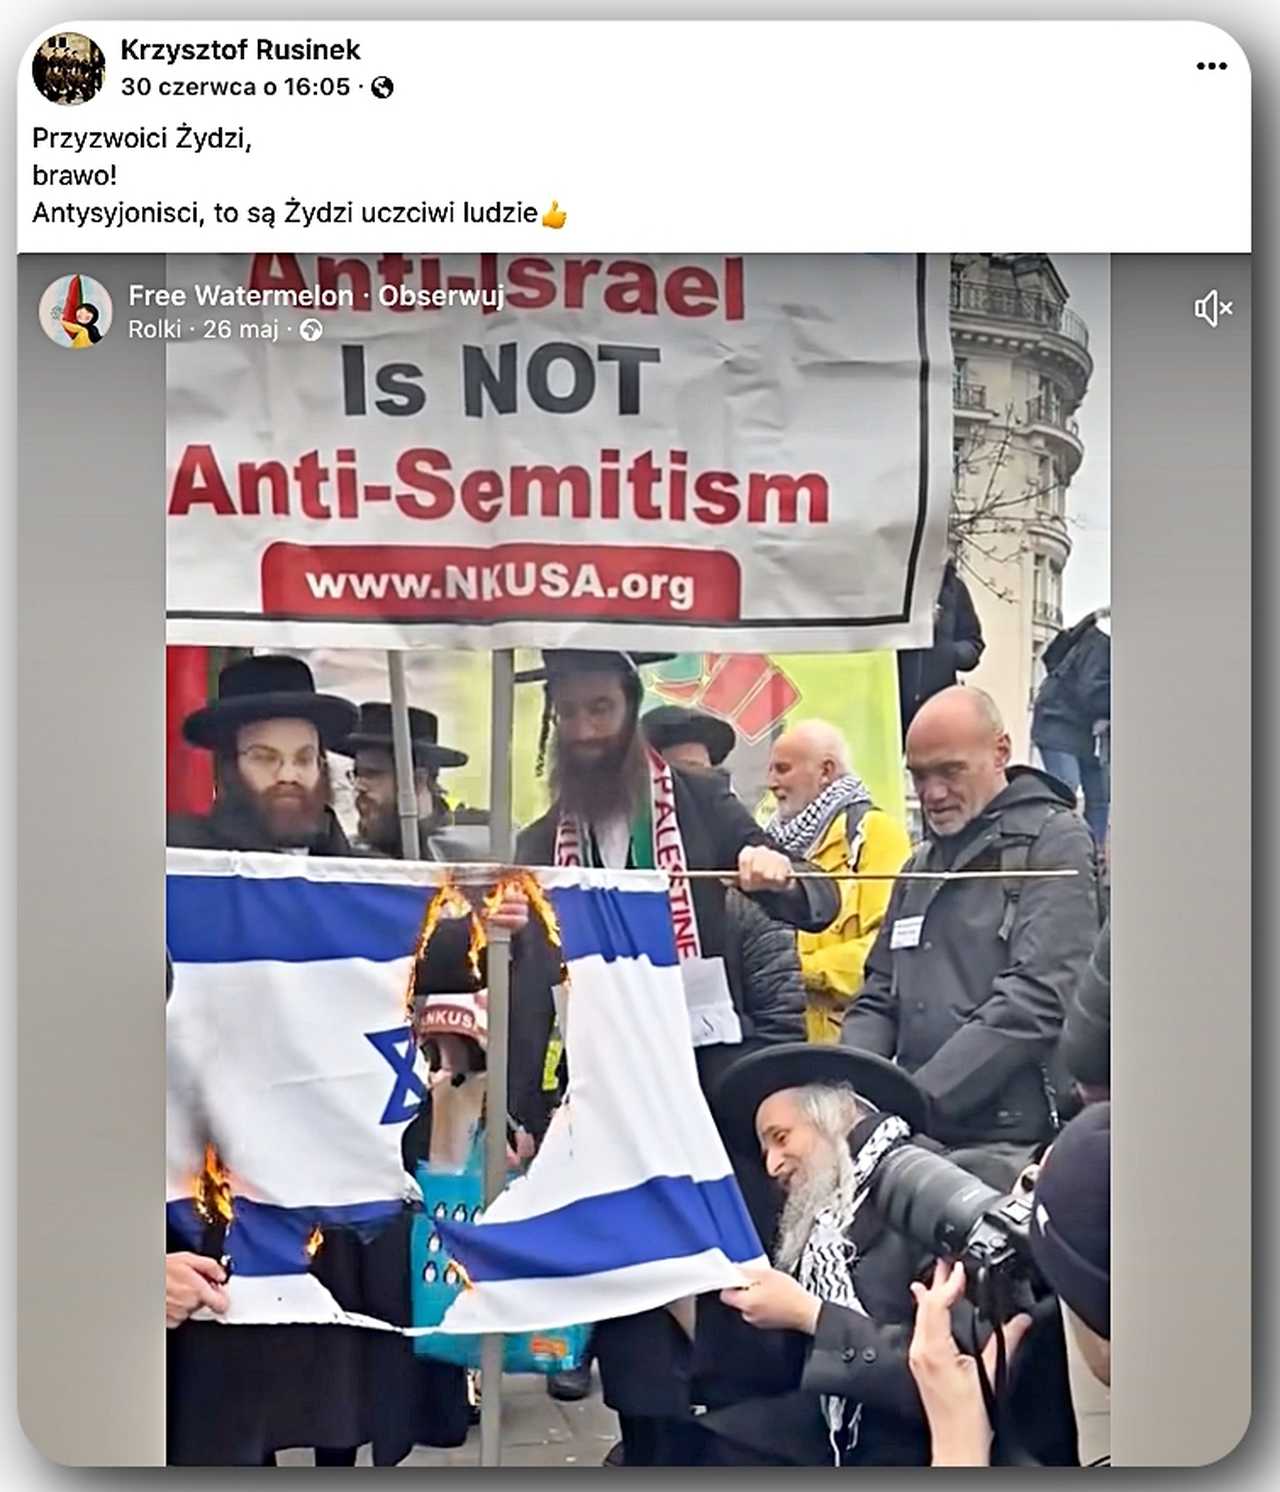
Task: Open the reel date 26 maj
Action: [240, 330]
